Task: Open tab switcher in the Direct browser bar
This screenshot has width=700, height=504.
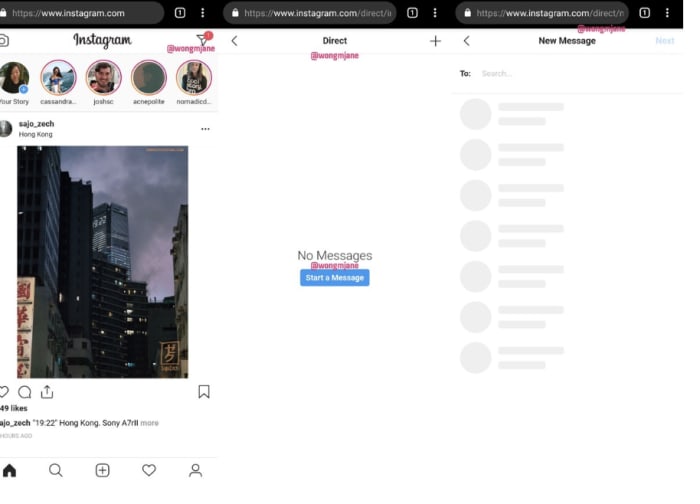Action: click(x=412, y=13)
